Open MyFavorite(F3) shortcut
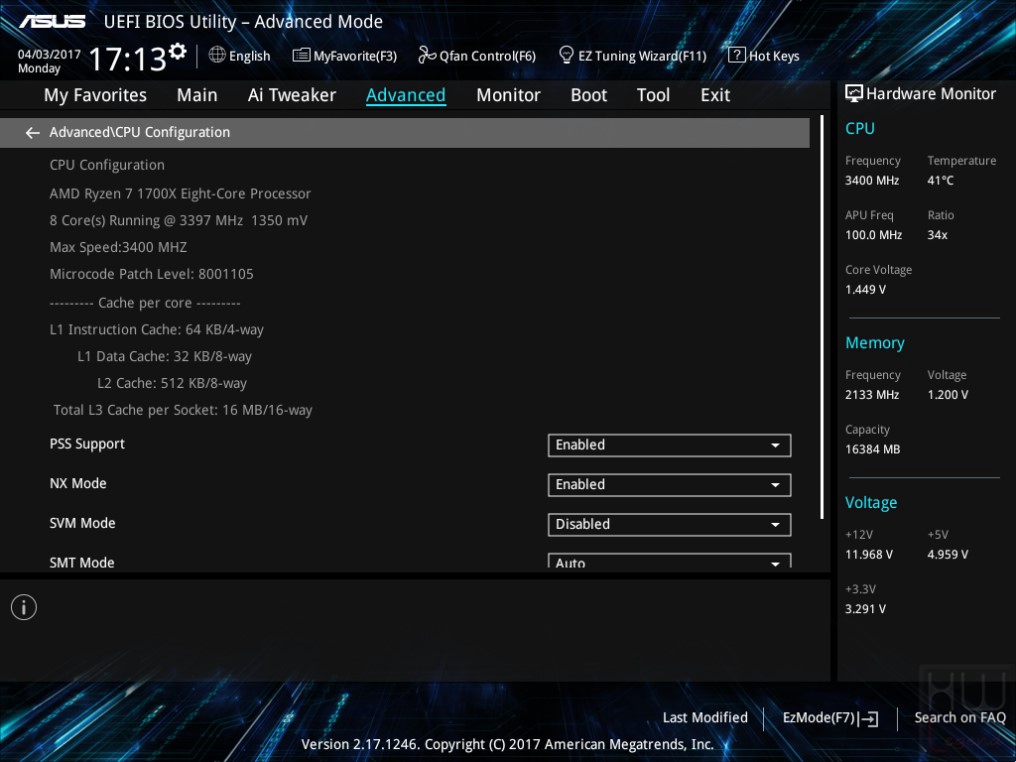 pyautogui.click(x=345, y=56)
